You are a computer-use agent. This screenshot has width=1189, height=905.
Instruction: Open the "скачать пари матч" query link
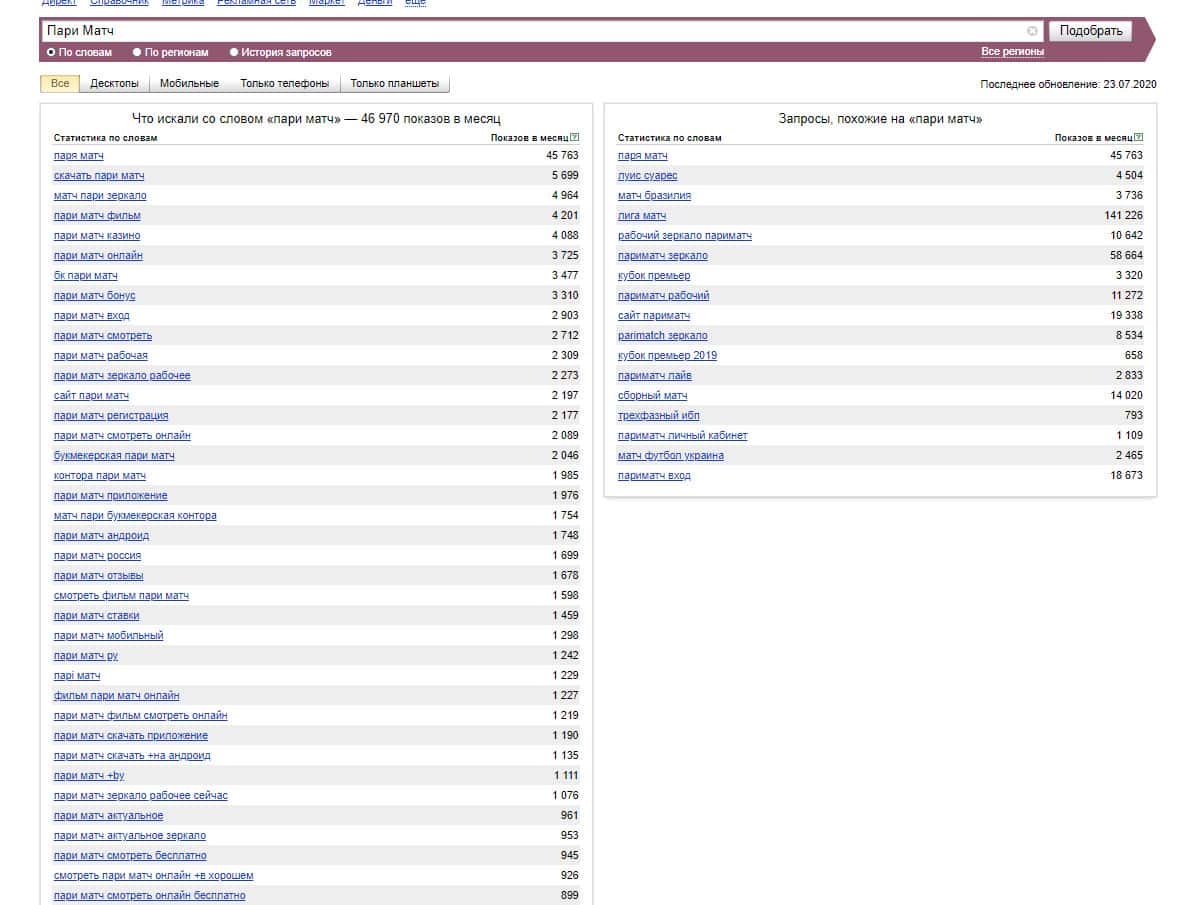coord(99,176)
